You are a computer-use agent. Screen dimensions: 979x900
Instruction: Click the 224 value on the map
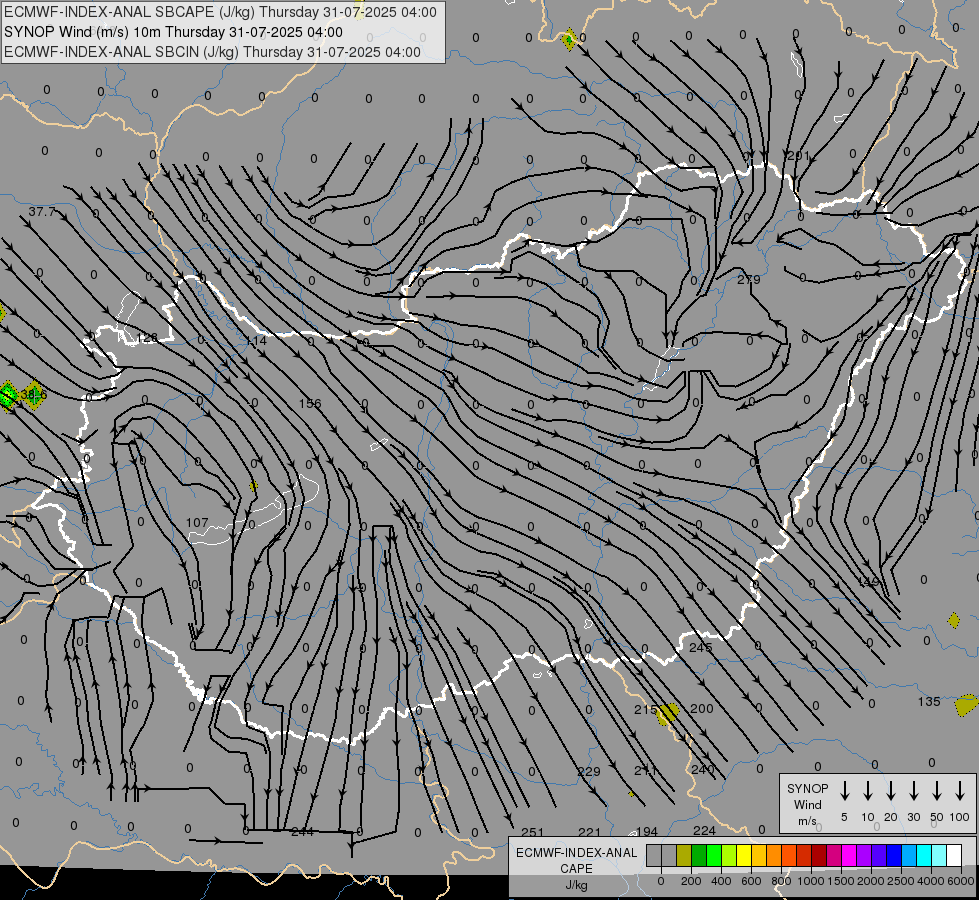pos(704,830)
